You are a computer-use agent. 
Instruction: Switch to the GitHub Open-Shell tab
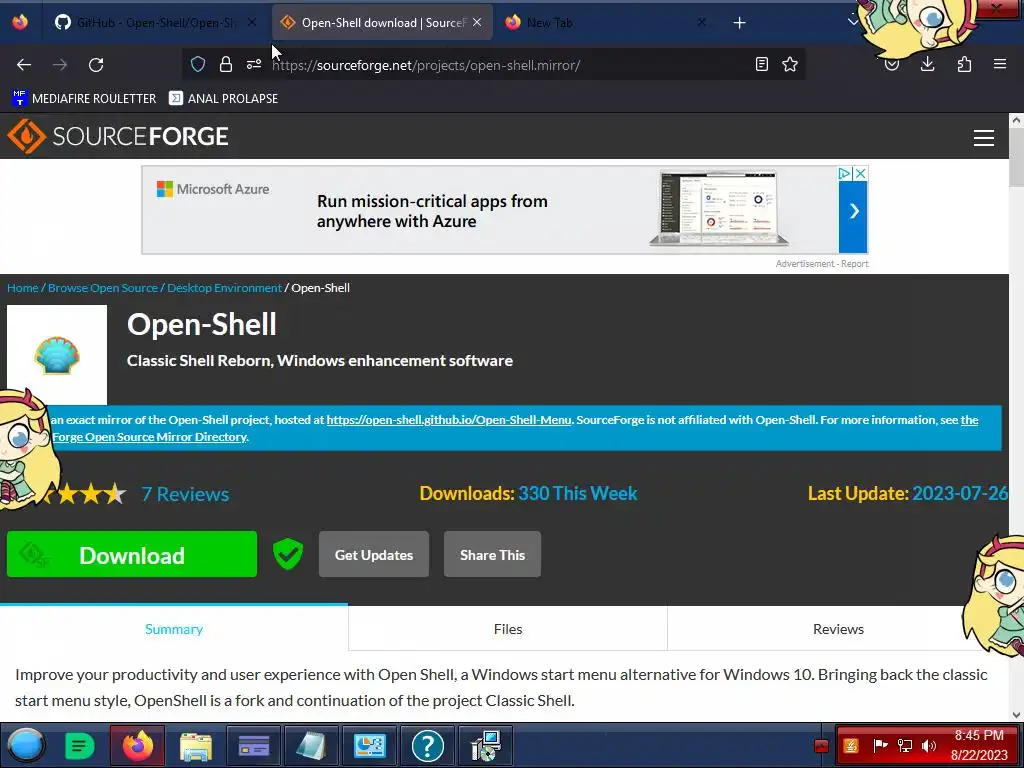tap(155, 22)
